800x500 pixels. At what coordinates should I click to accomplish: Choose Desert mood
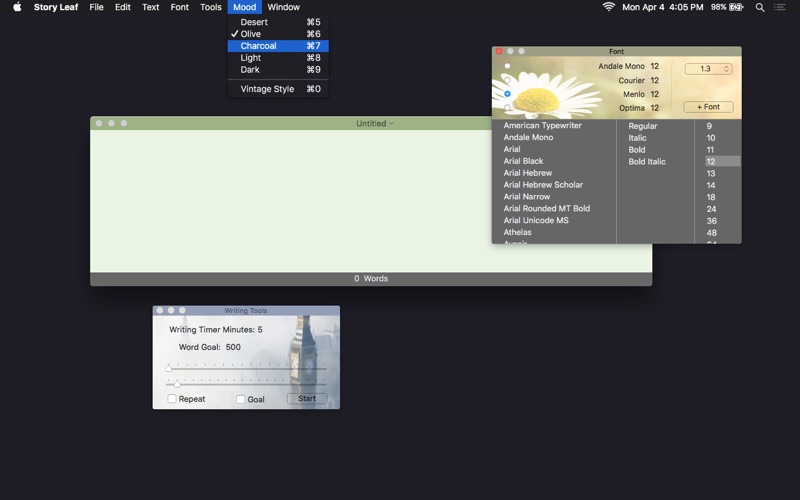coord(278,22)
